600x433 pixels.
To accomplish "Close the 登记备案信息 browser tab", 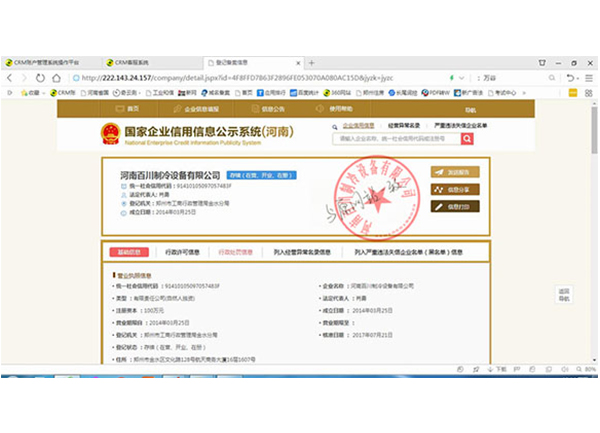I will pyautogui.click(x=296, y=62).
